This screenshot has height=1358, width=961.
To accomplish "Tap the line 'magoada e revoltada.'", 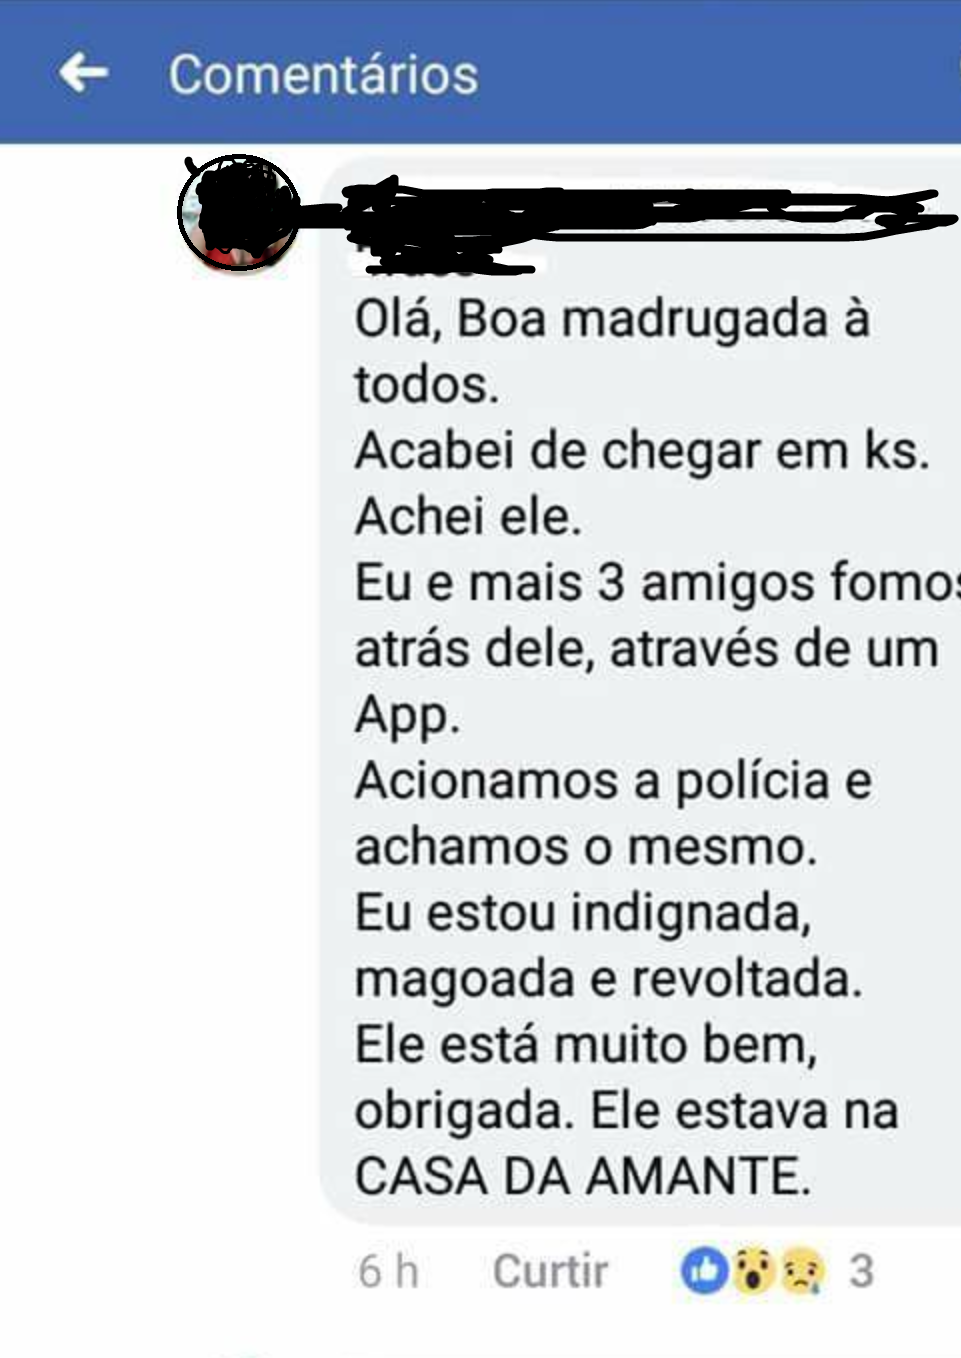I will 608,979.
